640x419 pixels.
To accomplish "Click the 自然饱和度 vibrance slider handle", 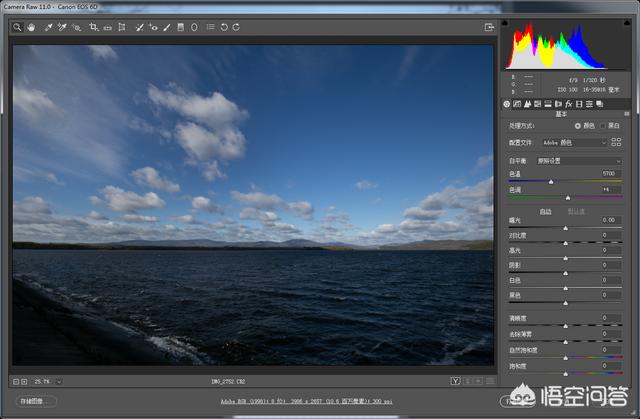I will point(566,358).
